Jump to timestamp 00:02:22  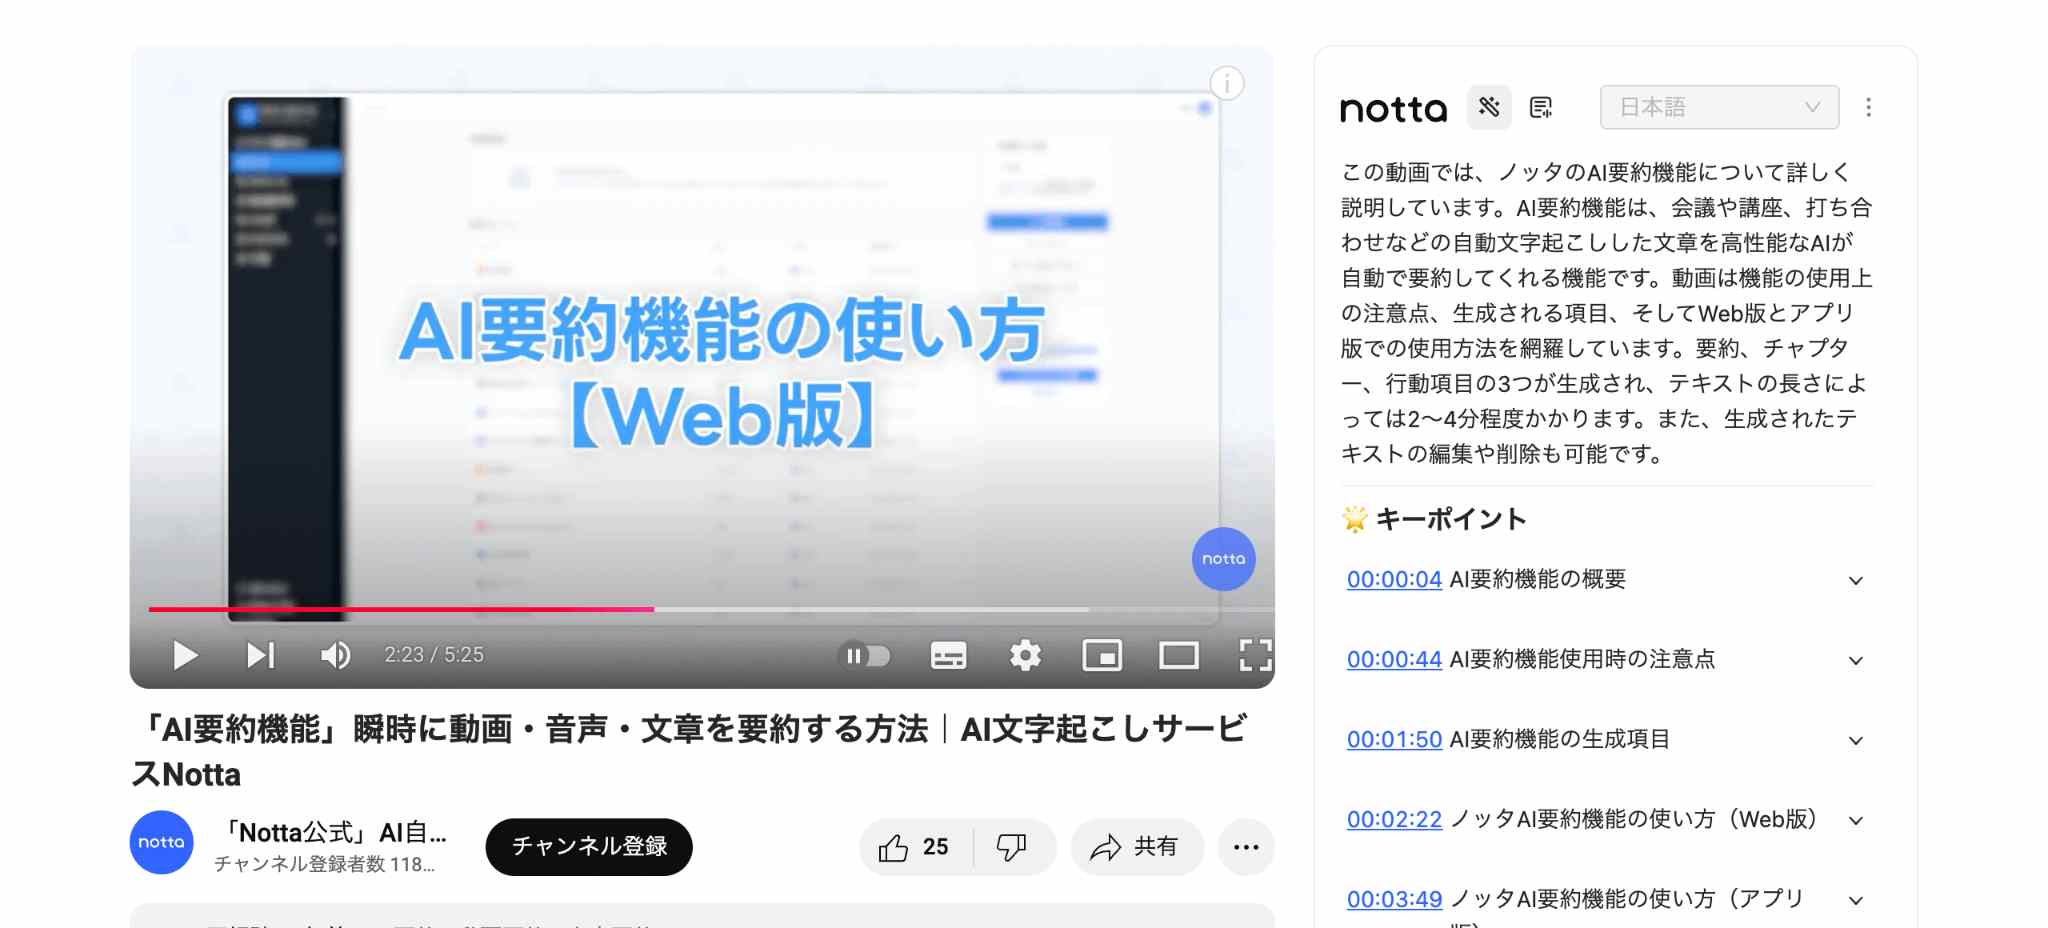(1394, 819)
